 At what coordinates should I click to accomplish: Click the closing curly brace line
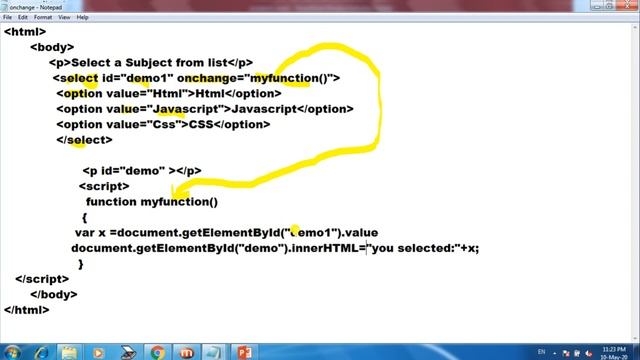pos(80,264)
